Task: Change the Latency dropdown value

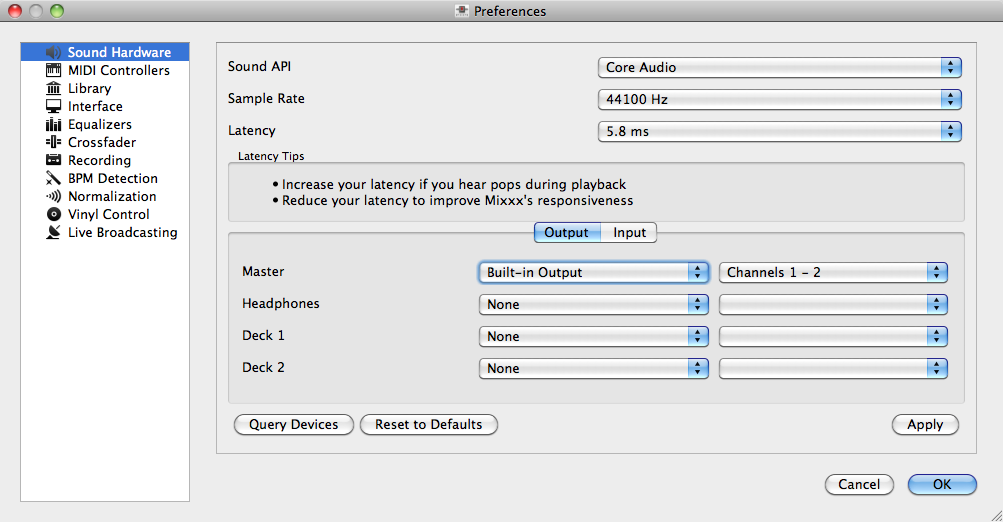Action: pyautogui.click(x=780, y=132)
